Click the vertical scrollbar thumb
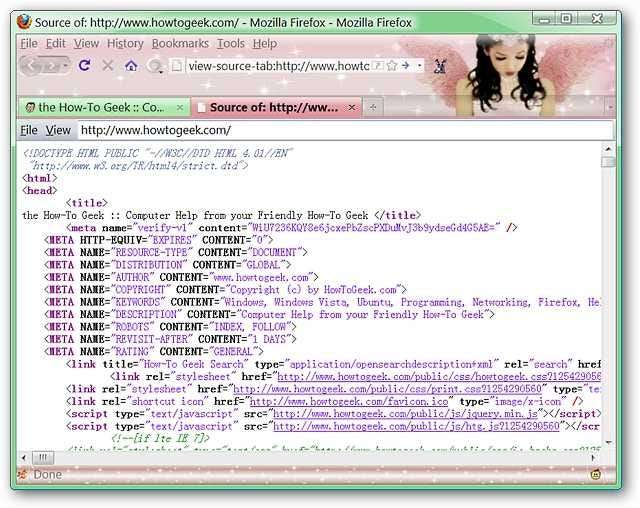This screenshot has width=640, height=508. [608, 162]
